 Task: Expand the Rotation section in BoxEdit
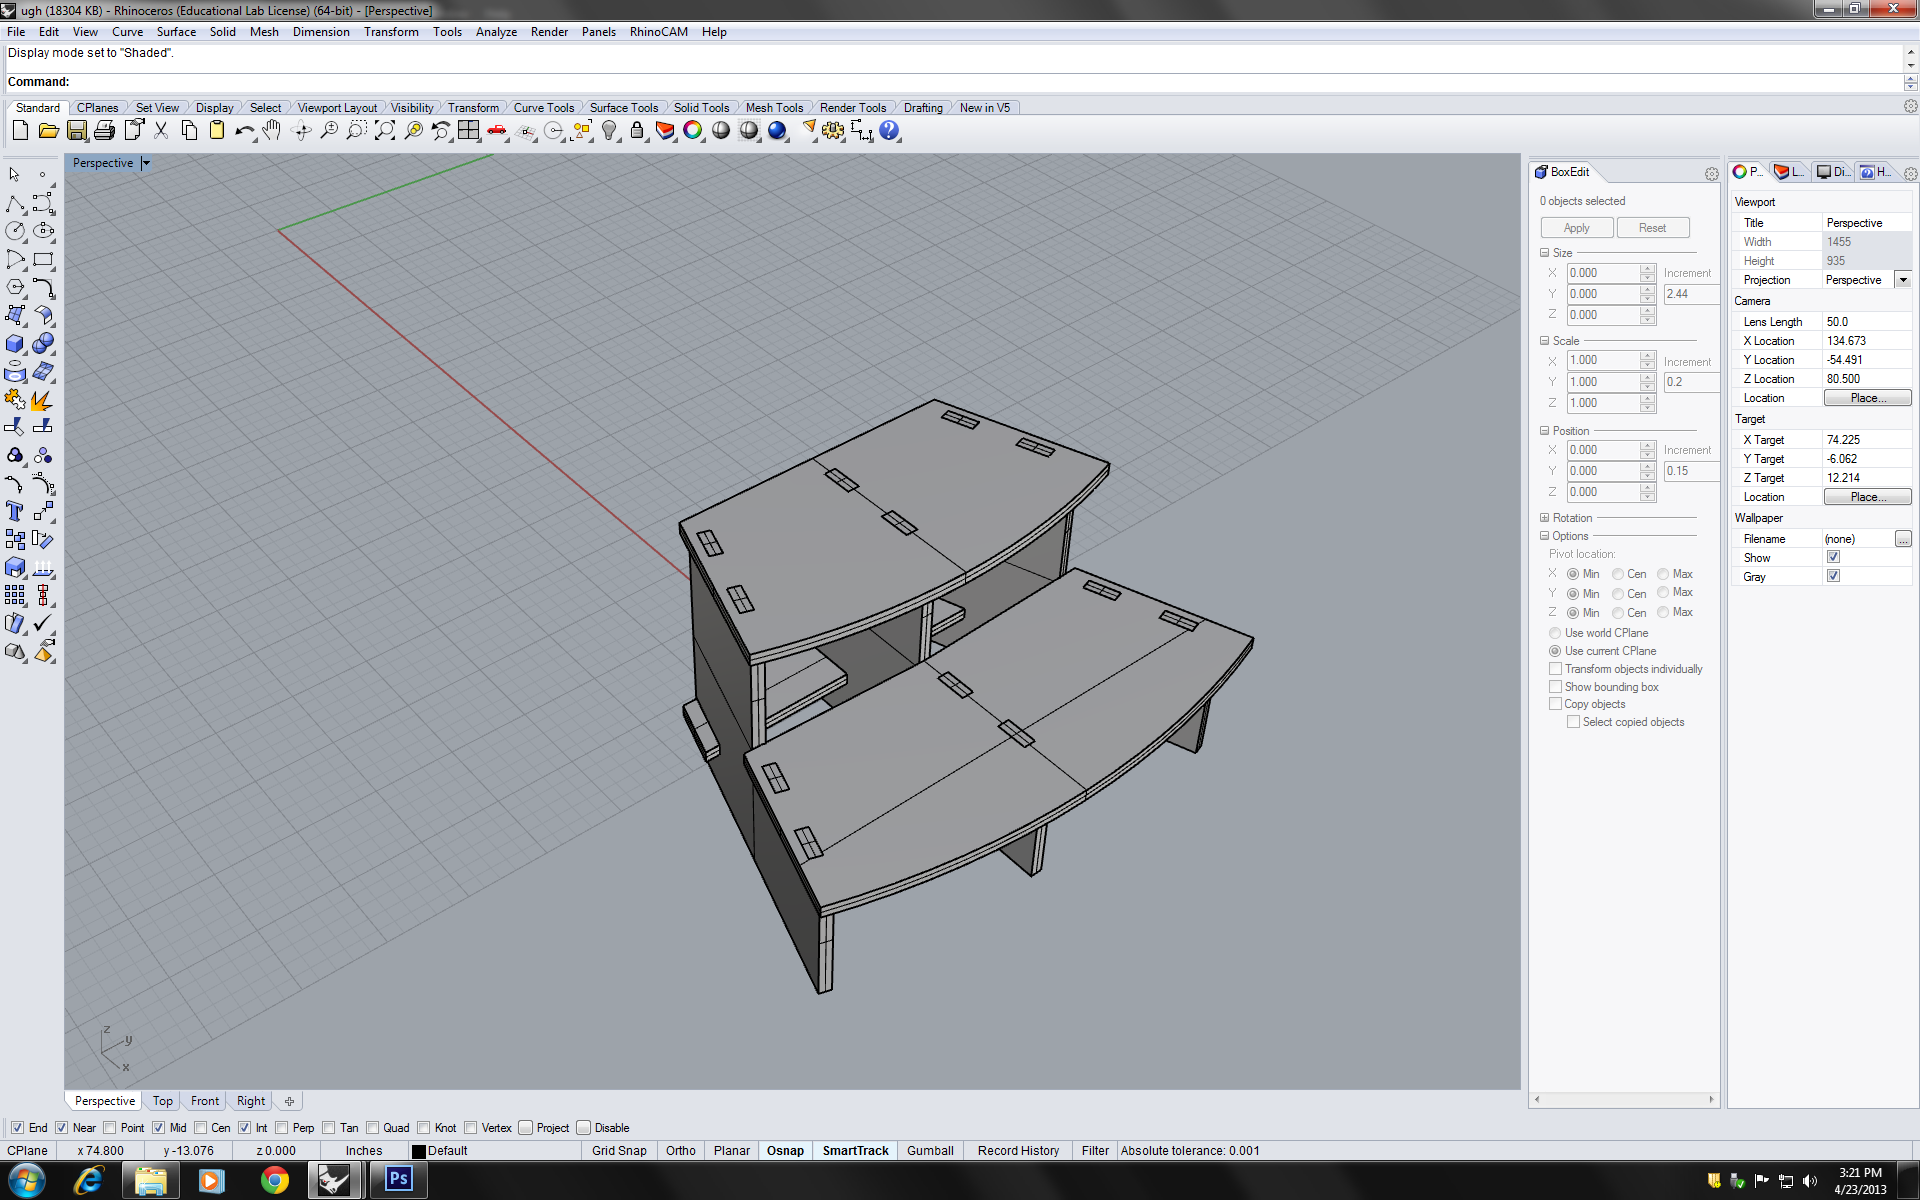1544,518
